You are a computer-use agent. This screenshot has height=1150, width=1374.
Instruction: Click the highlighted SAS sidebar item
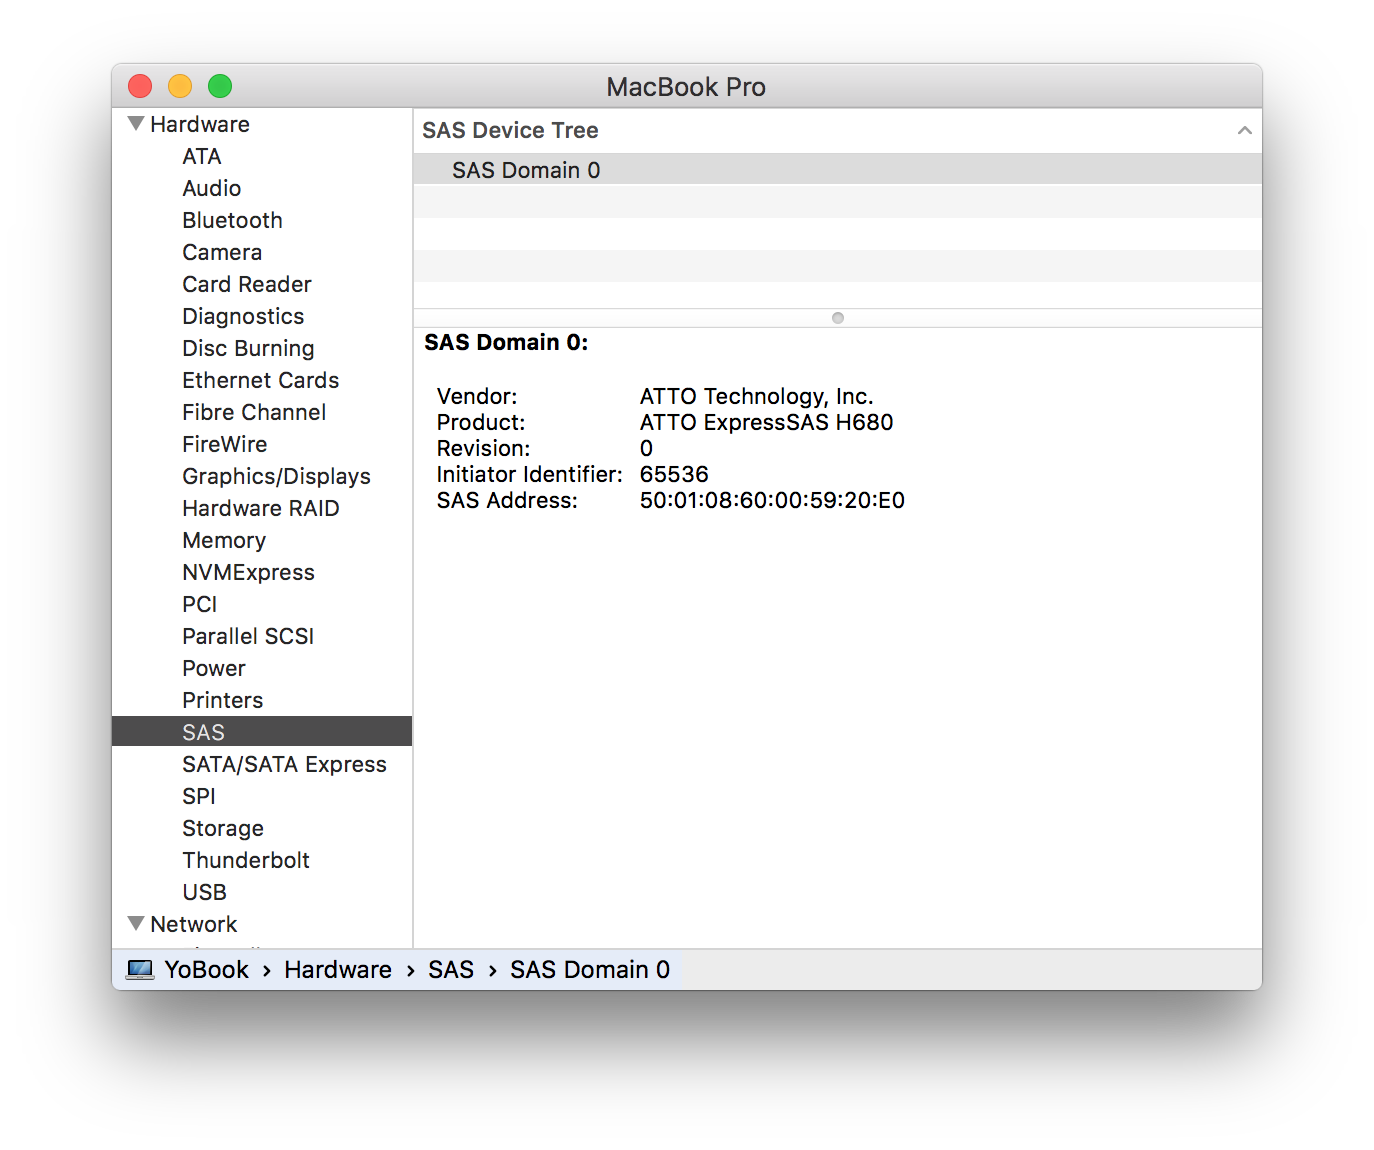[262, 732]
